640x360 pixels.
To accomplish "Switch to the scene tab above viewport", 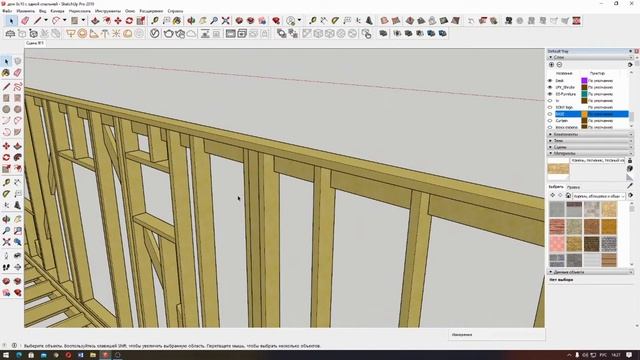I will [35, 43].
